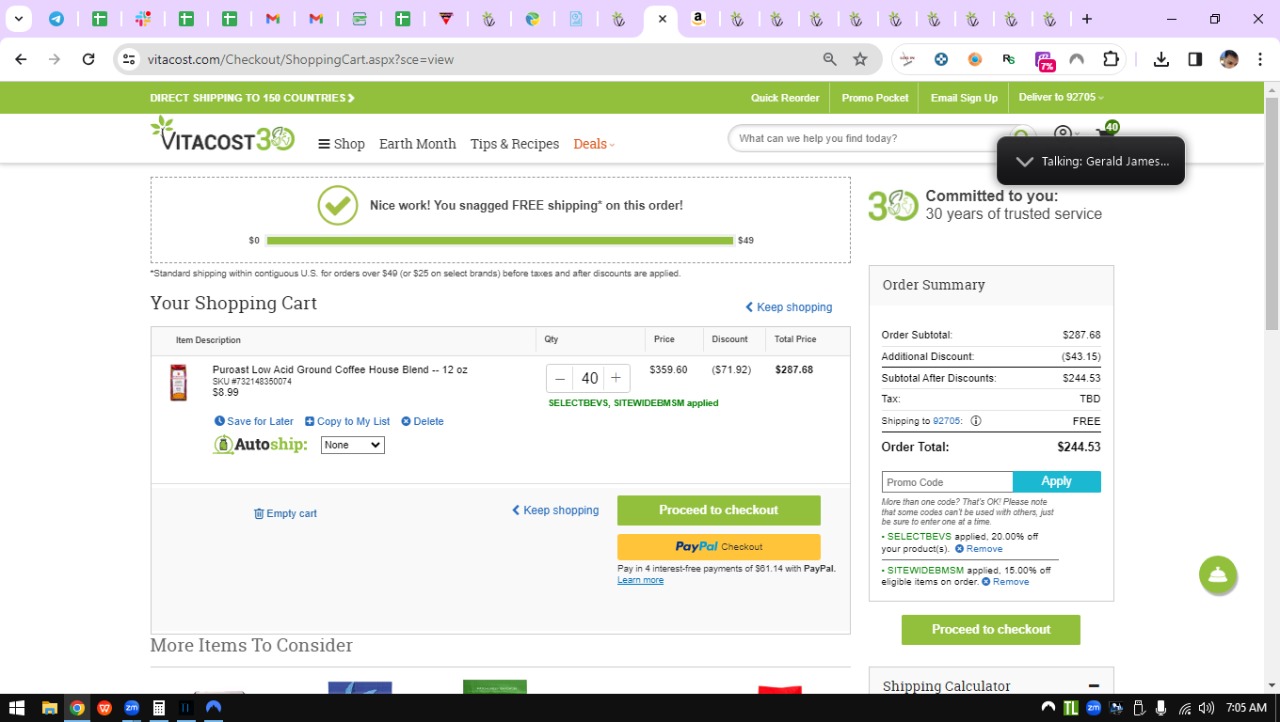This screenshot has height=722, width=1280.
Task: Click the quantity field showing 40
Action: [588, 378]
